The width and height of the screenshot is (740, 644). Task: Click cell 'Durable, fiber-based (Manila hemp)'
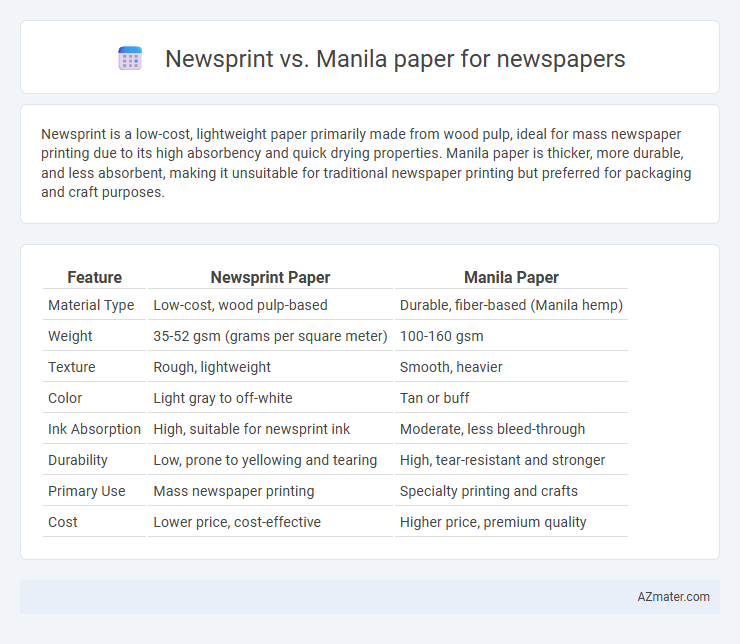[511, 305]
